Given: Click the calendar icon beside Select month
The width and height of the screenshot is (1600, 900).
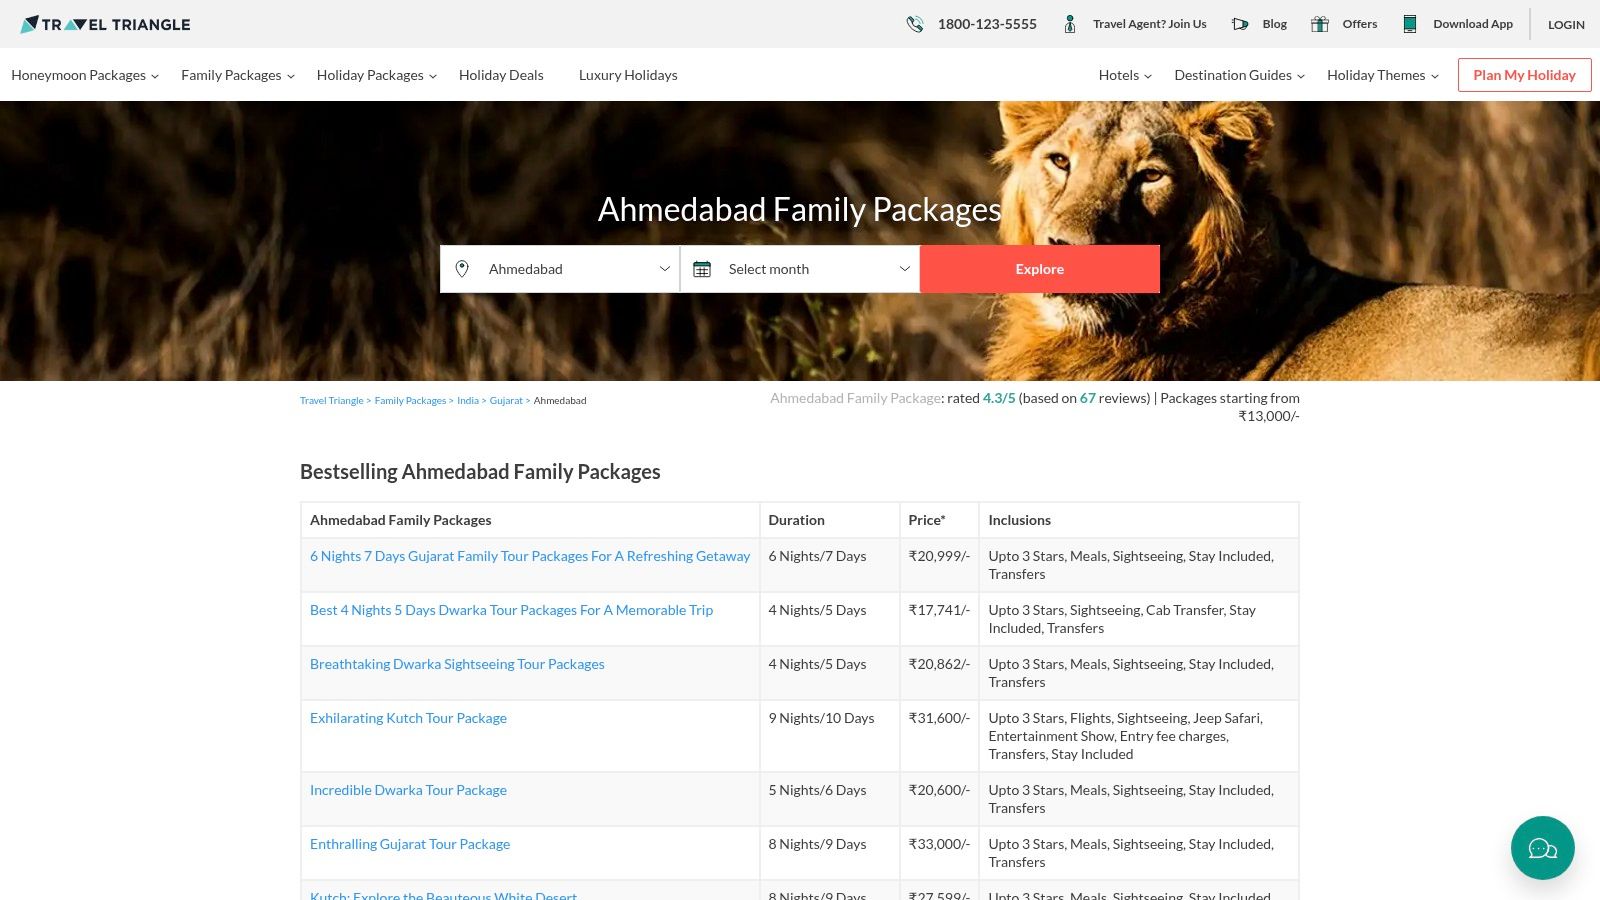Looking at the screenshot, I should 703,268.
